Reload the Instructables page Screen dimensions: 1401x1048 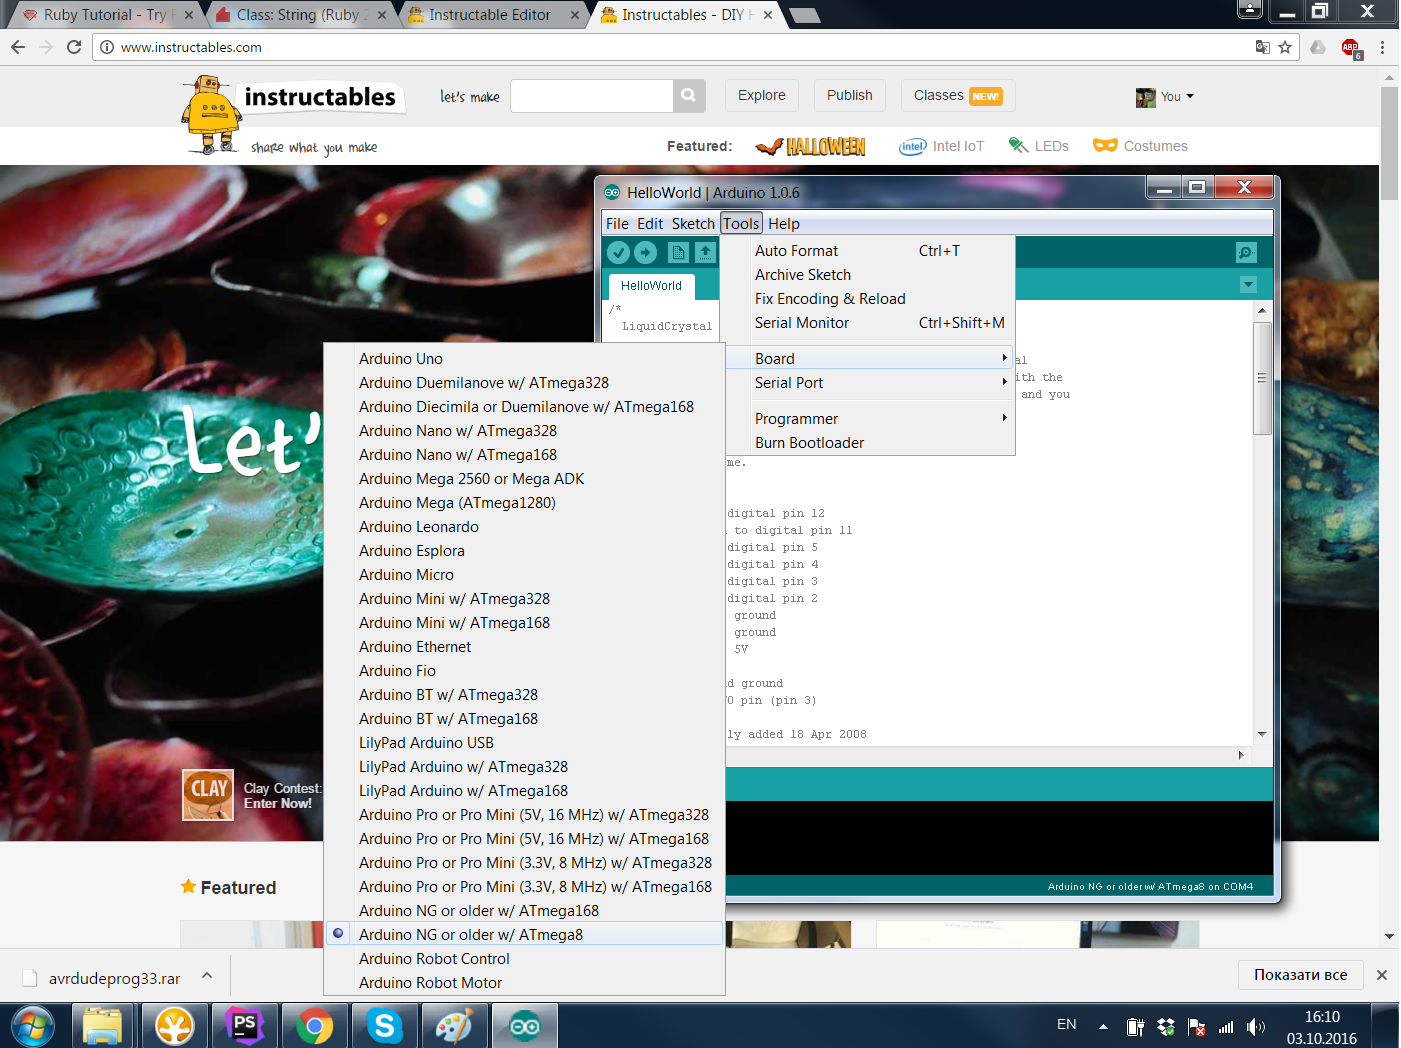[74, 47]
